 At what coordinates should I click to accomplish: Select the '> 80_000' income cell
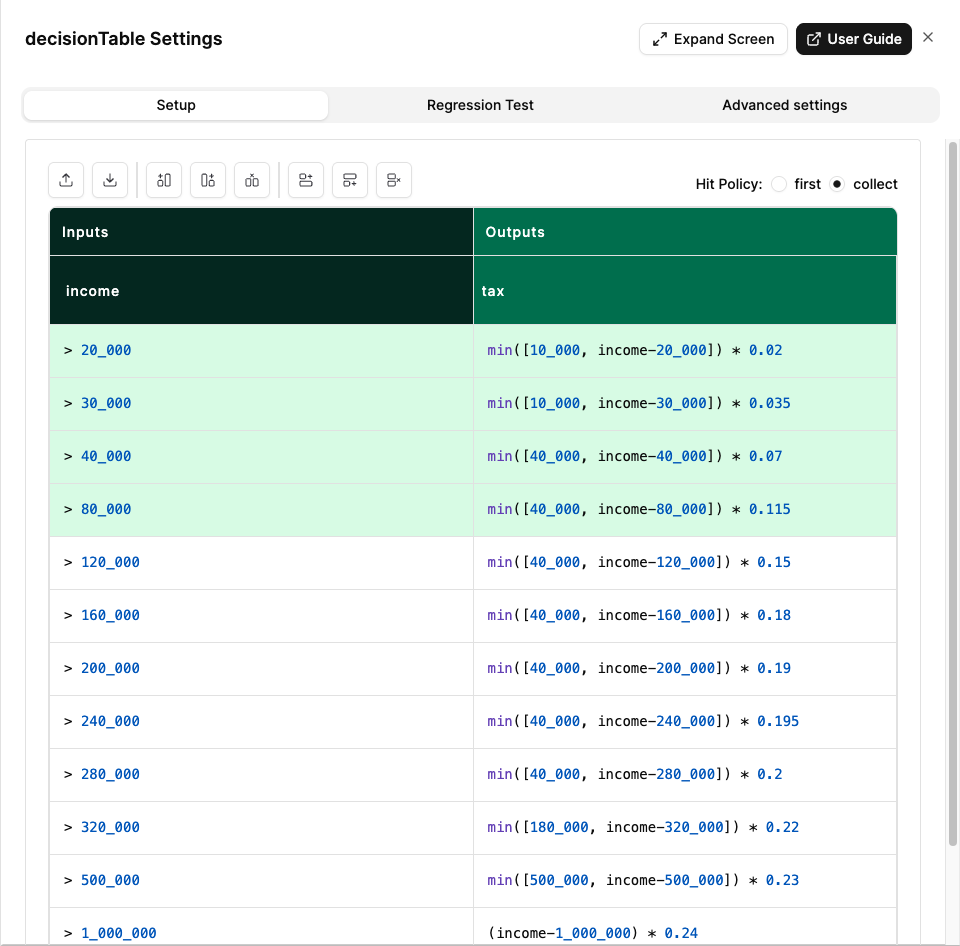[261, 510]
